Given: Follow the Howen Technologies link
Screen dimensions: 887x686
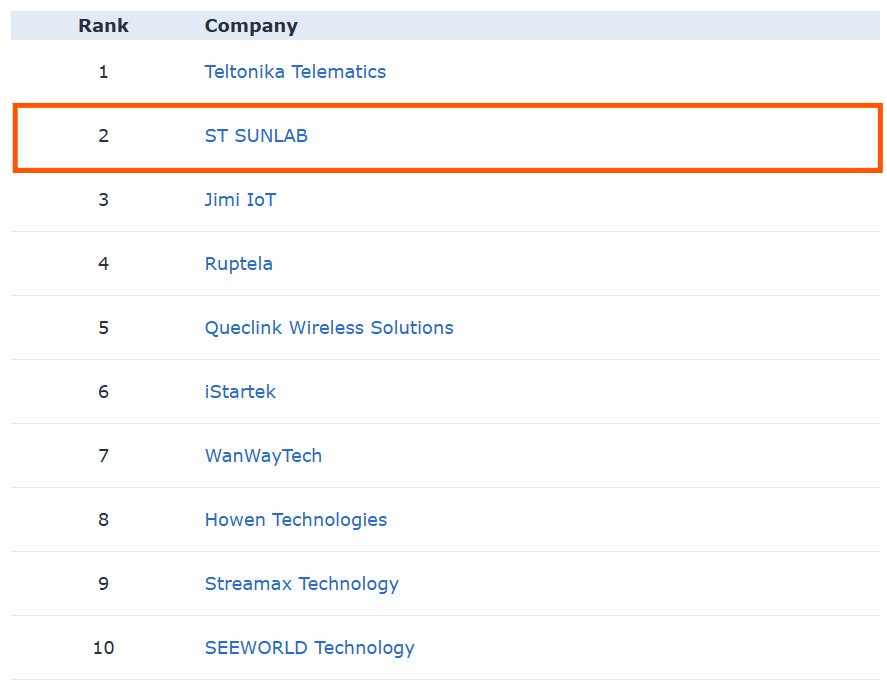Looking at the screenshot, I should 295,520.
